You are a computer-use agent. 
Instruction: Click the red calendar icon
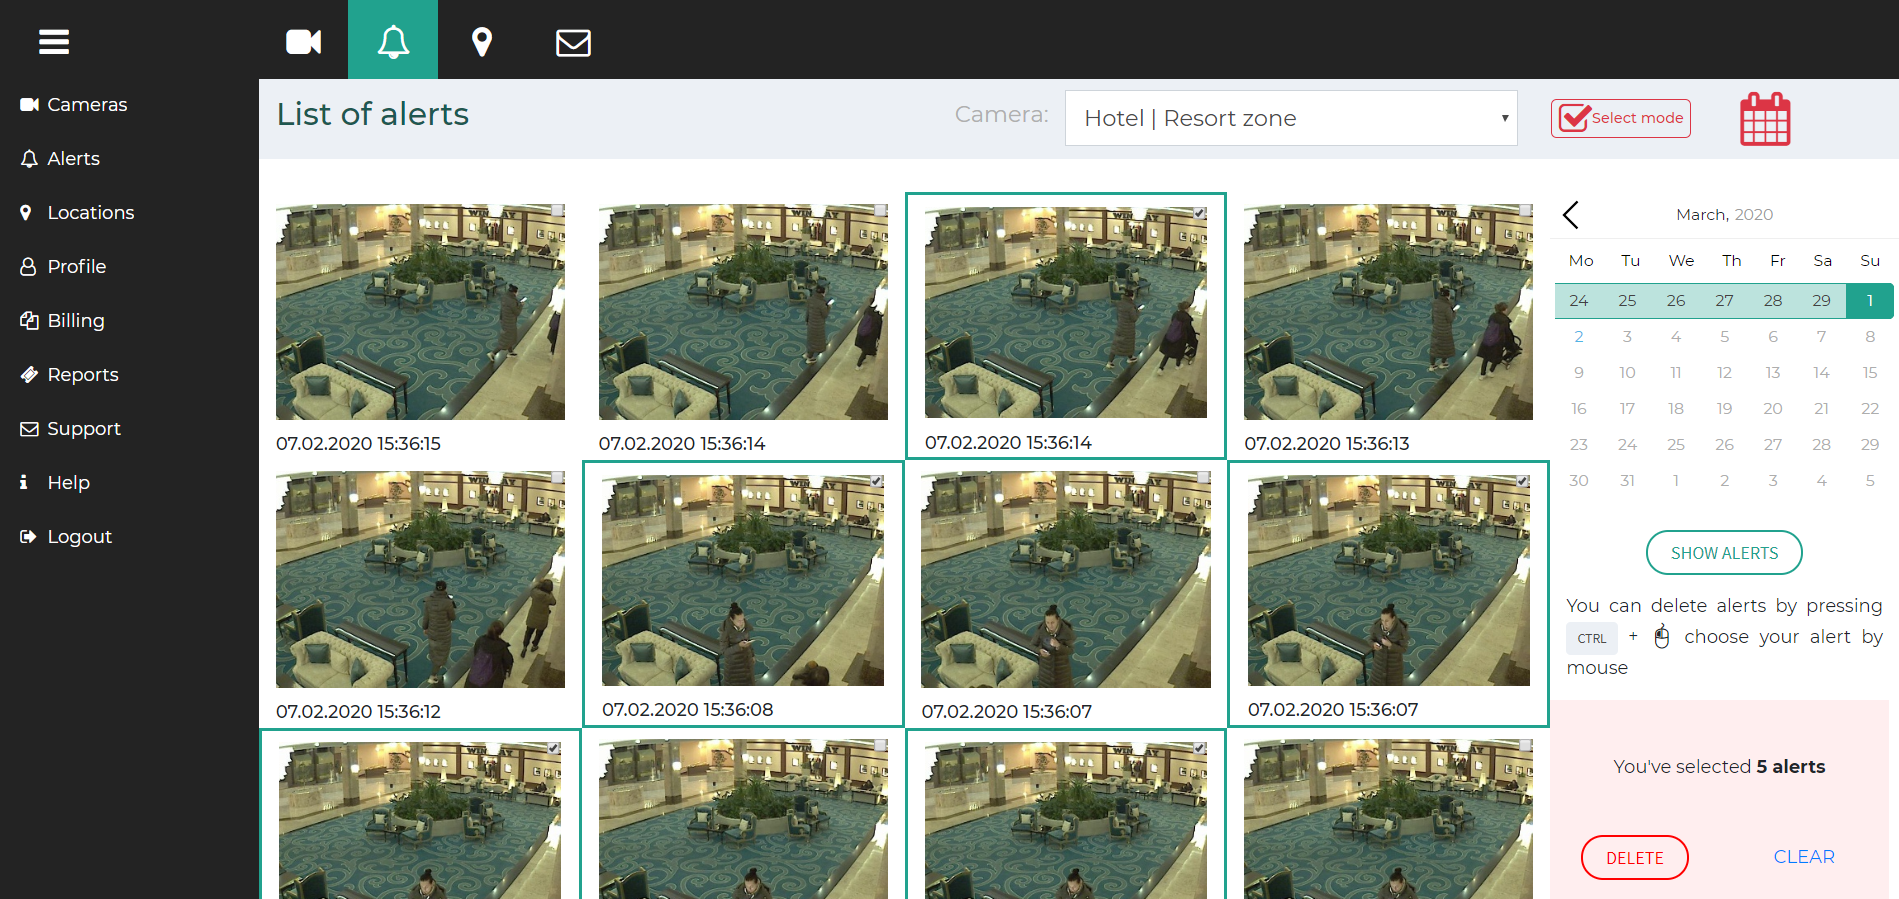click(x=1765, y=119)
